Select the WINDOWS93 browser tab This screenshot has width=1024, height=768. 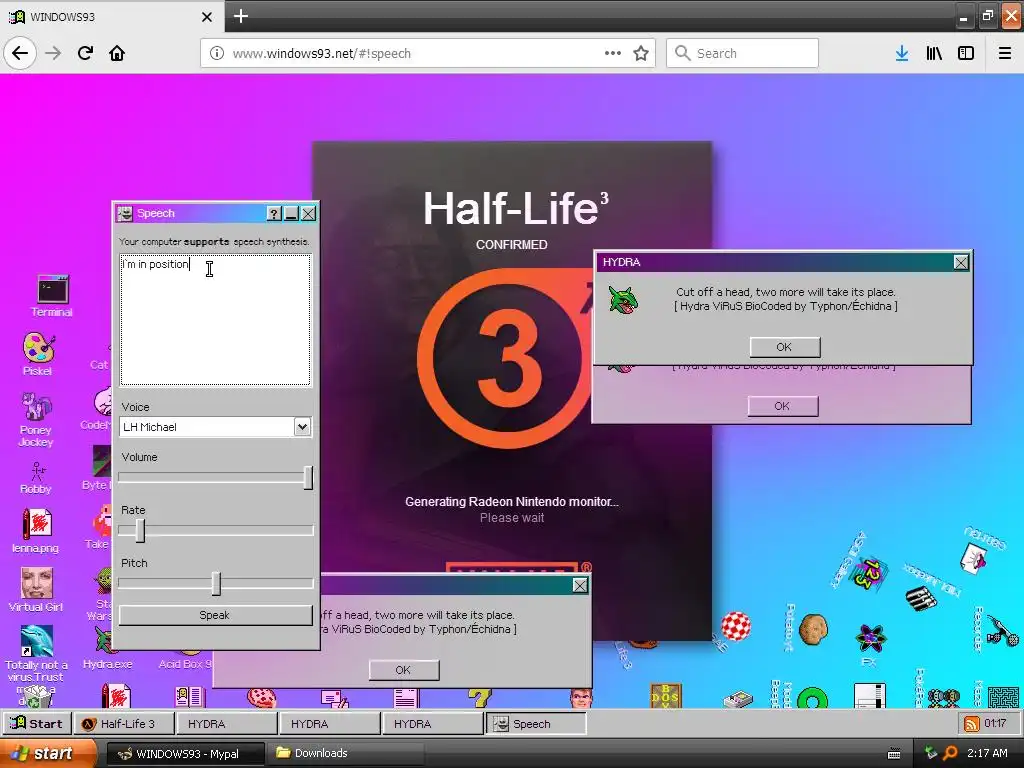[x=111, y=16]
